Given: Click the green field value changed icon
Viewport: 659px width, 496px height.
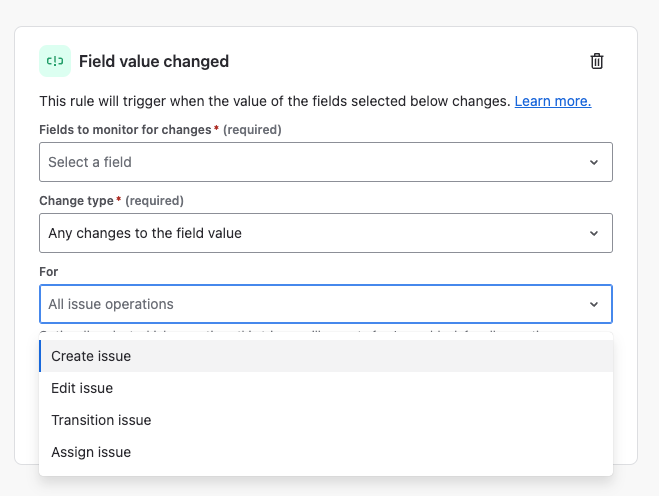Looking at the screenshot, I should [55, 61].
